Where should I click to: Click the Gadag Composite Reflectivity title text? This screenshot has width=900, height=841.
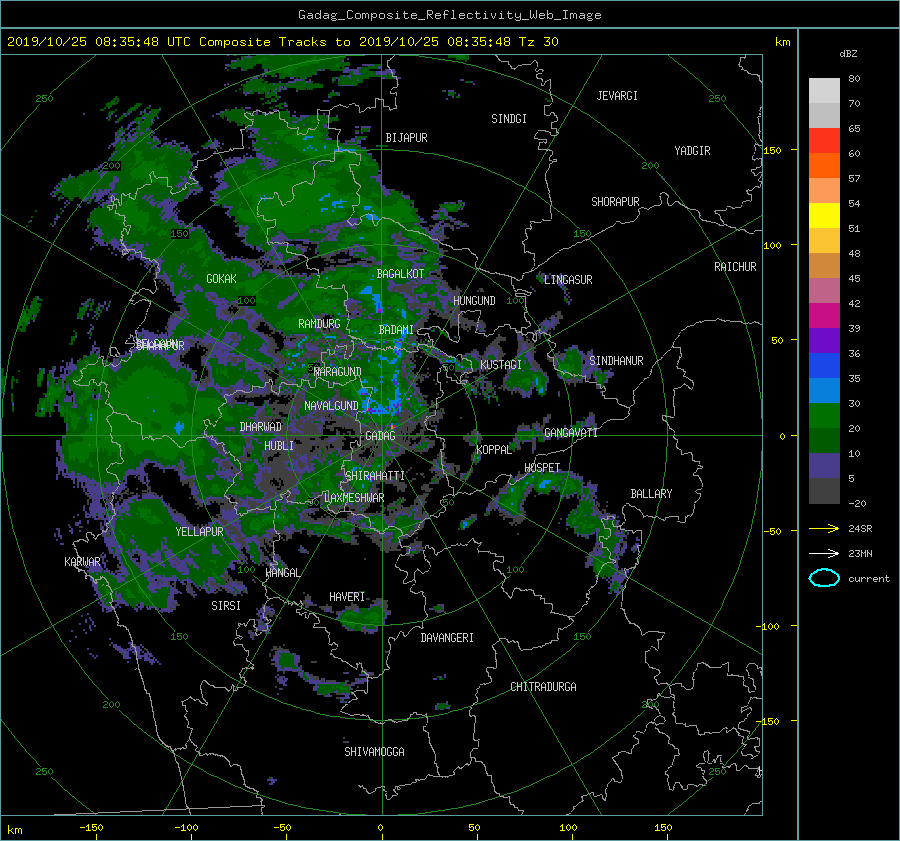449,15
